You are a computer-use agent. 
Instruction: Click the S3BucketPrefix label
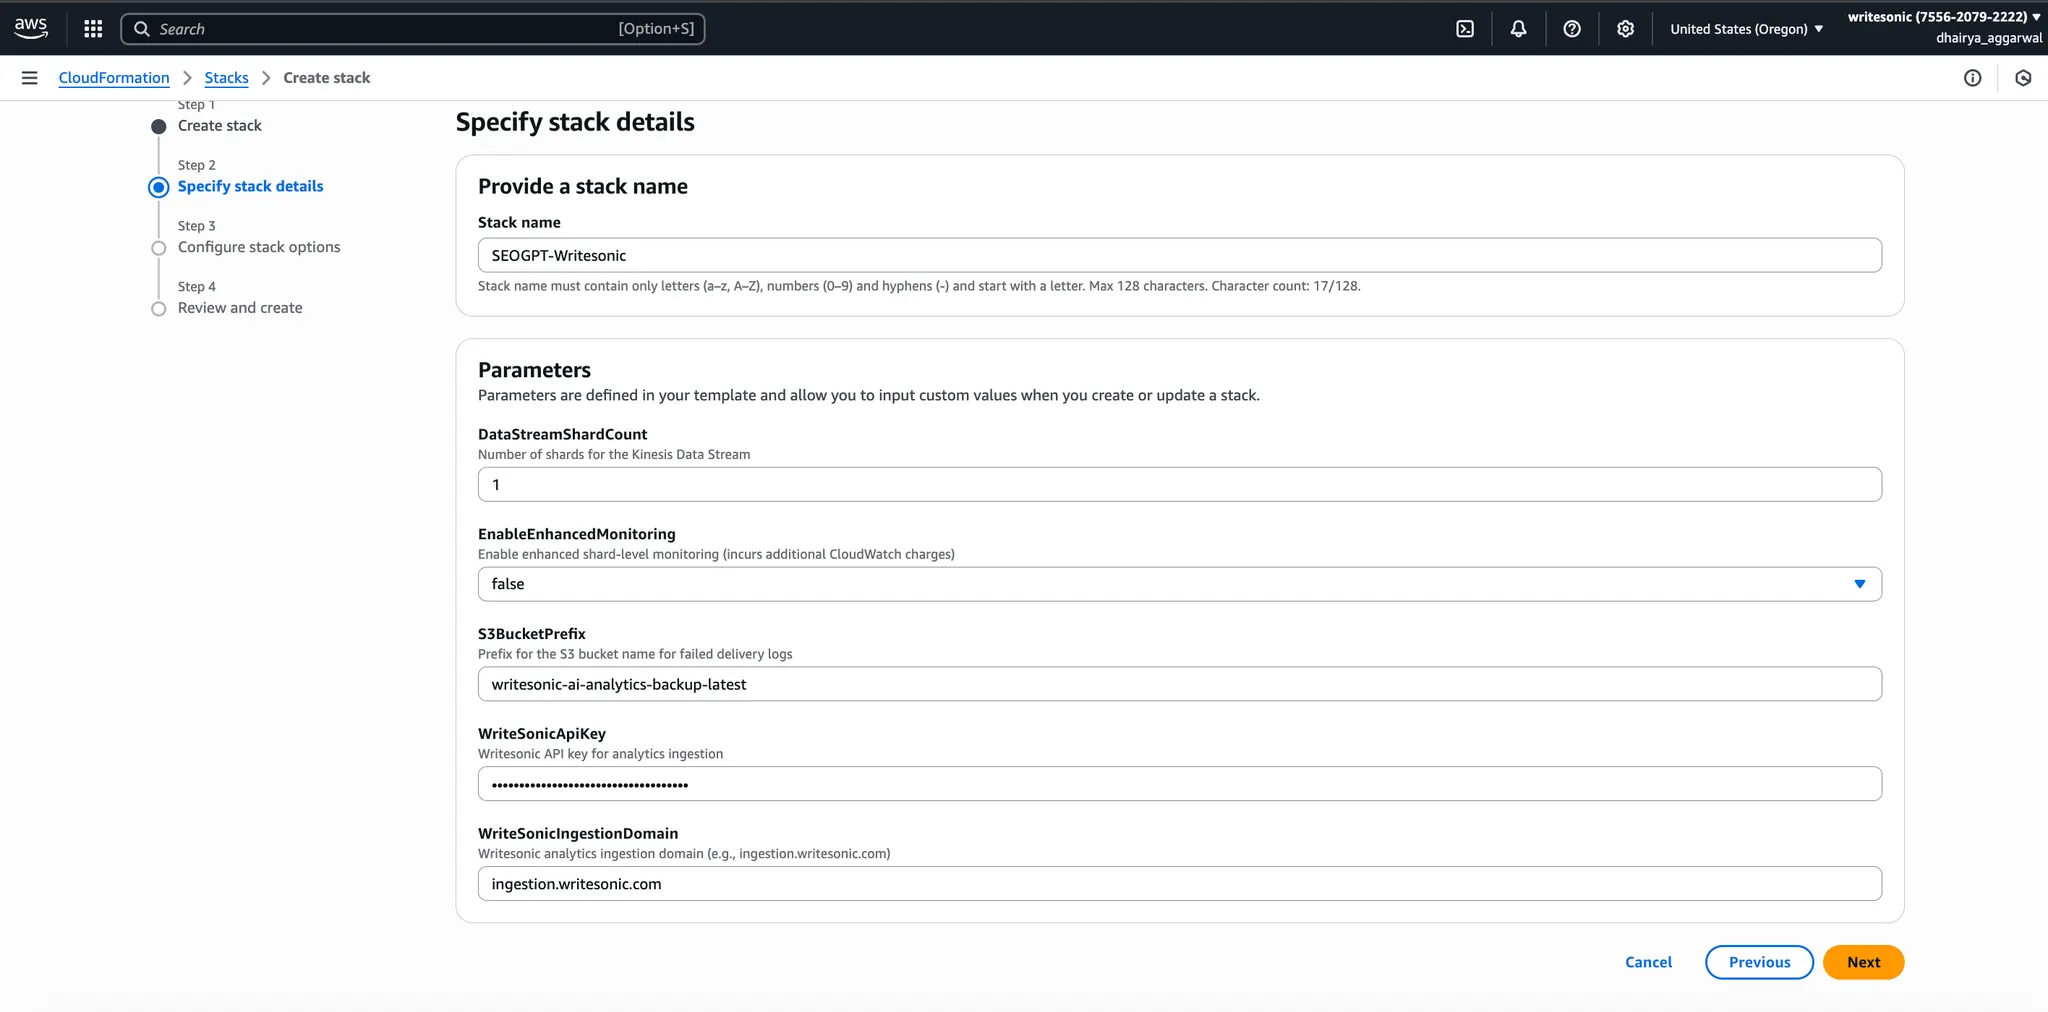(x=532, y=634)
